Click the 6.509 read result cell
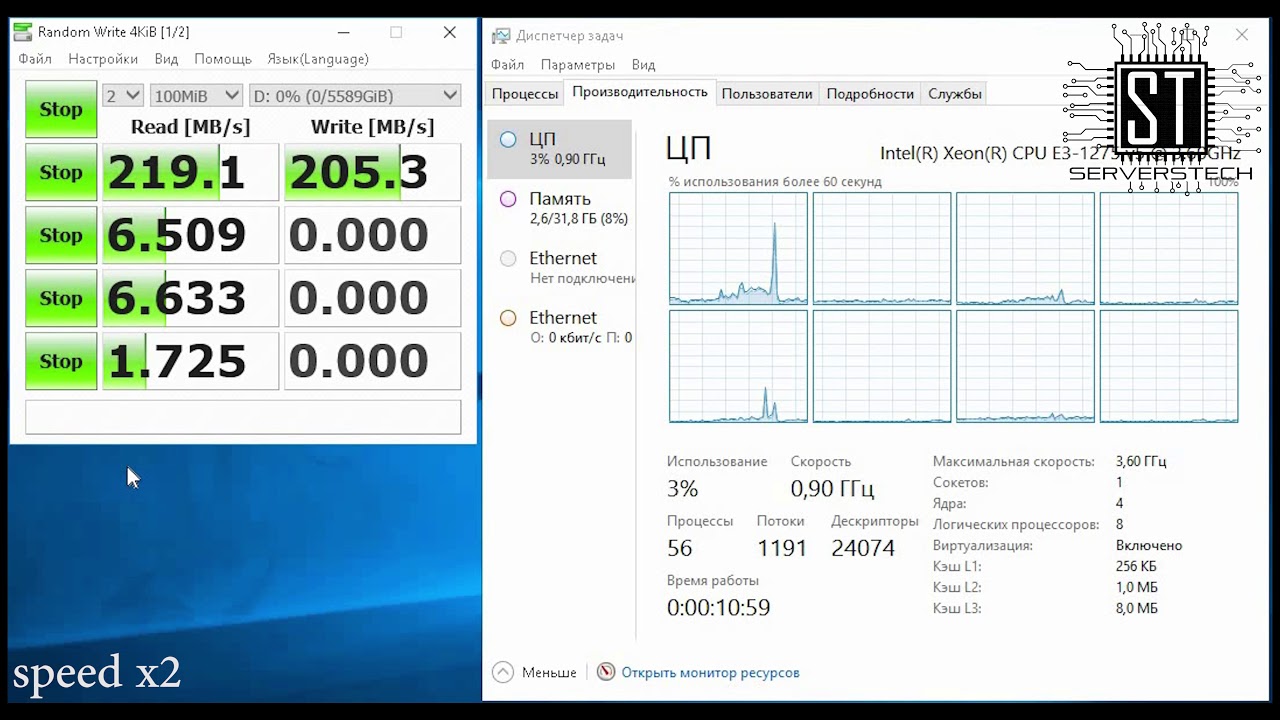Viewport: 1280px width, 720px height. click(190, 235)
